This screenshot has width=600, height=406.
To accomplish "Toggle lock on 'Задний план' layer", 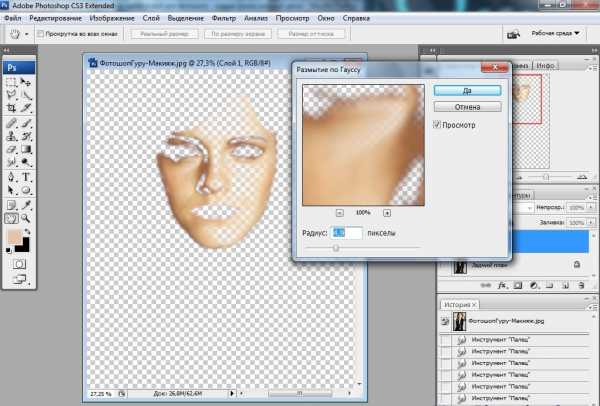I will coord(577,264).
